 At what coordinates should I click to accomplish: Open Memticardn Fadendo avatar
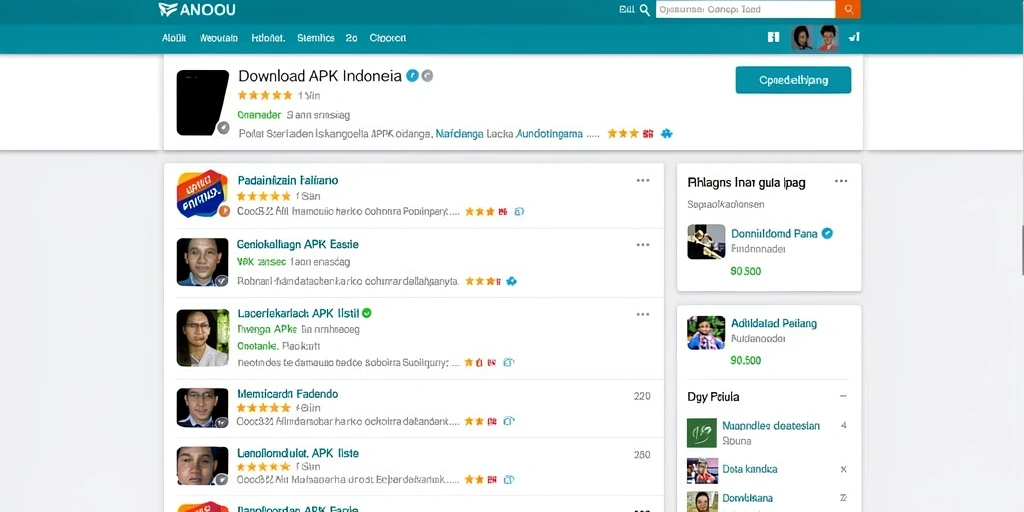202,408
